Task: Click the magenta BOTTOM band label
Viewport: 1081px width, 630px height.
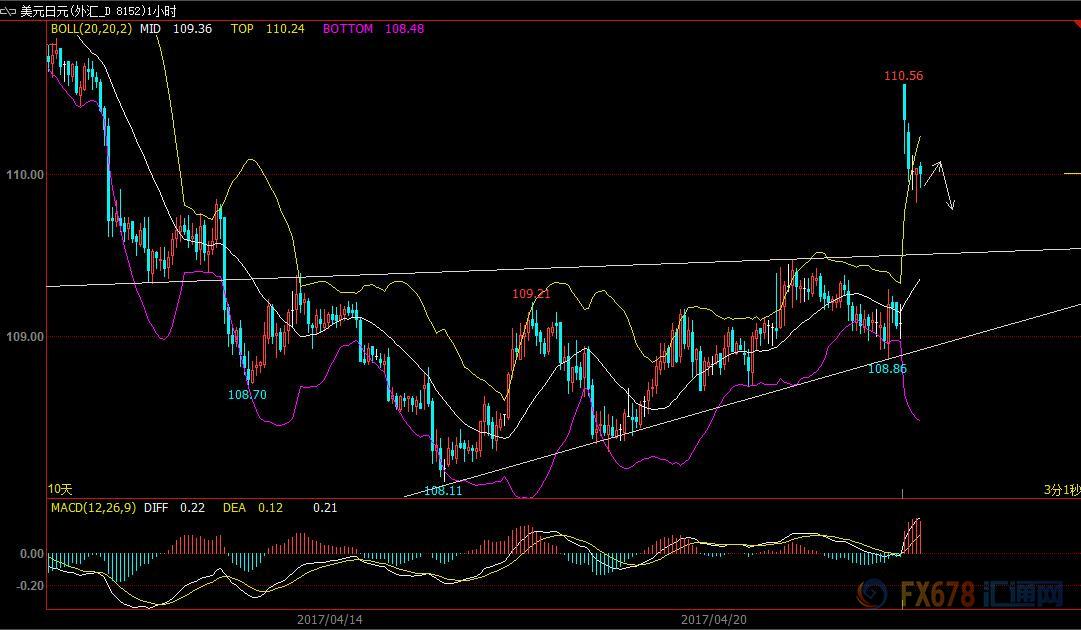Action: [x=347, y=29]
